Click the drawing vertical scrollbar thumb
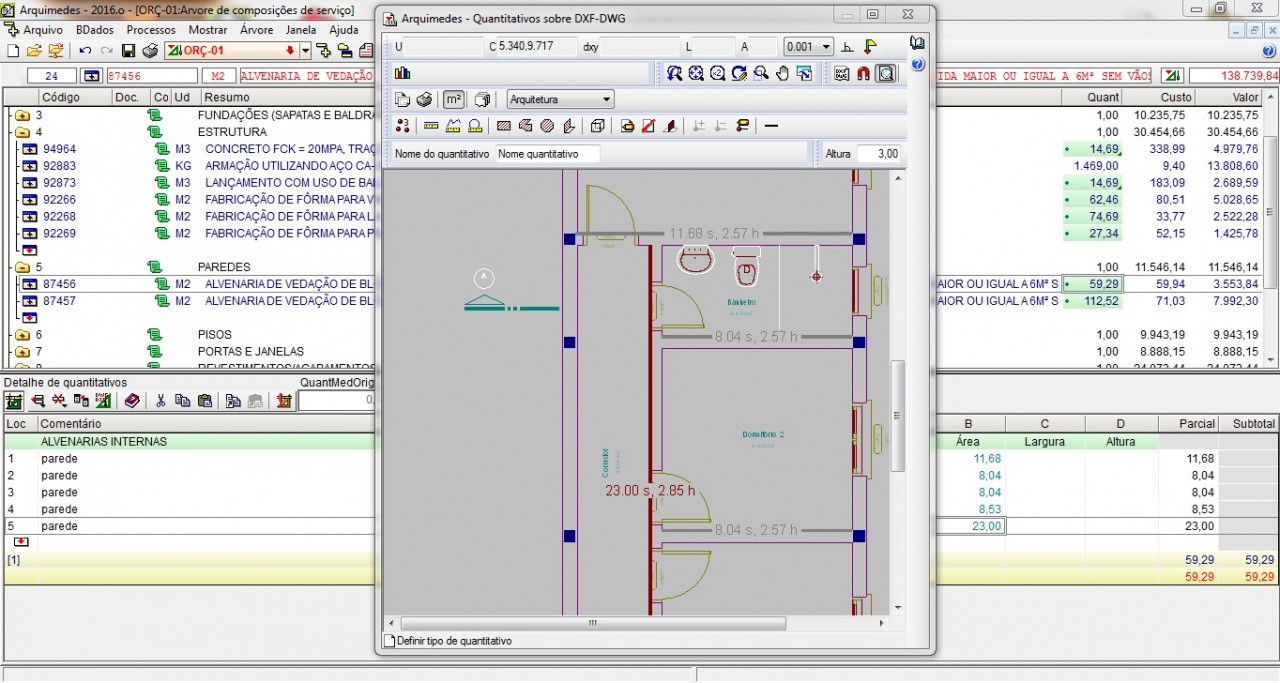This screenshot has width=1280, height=683. (897, 416)
